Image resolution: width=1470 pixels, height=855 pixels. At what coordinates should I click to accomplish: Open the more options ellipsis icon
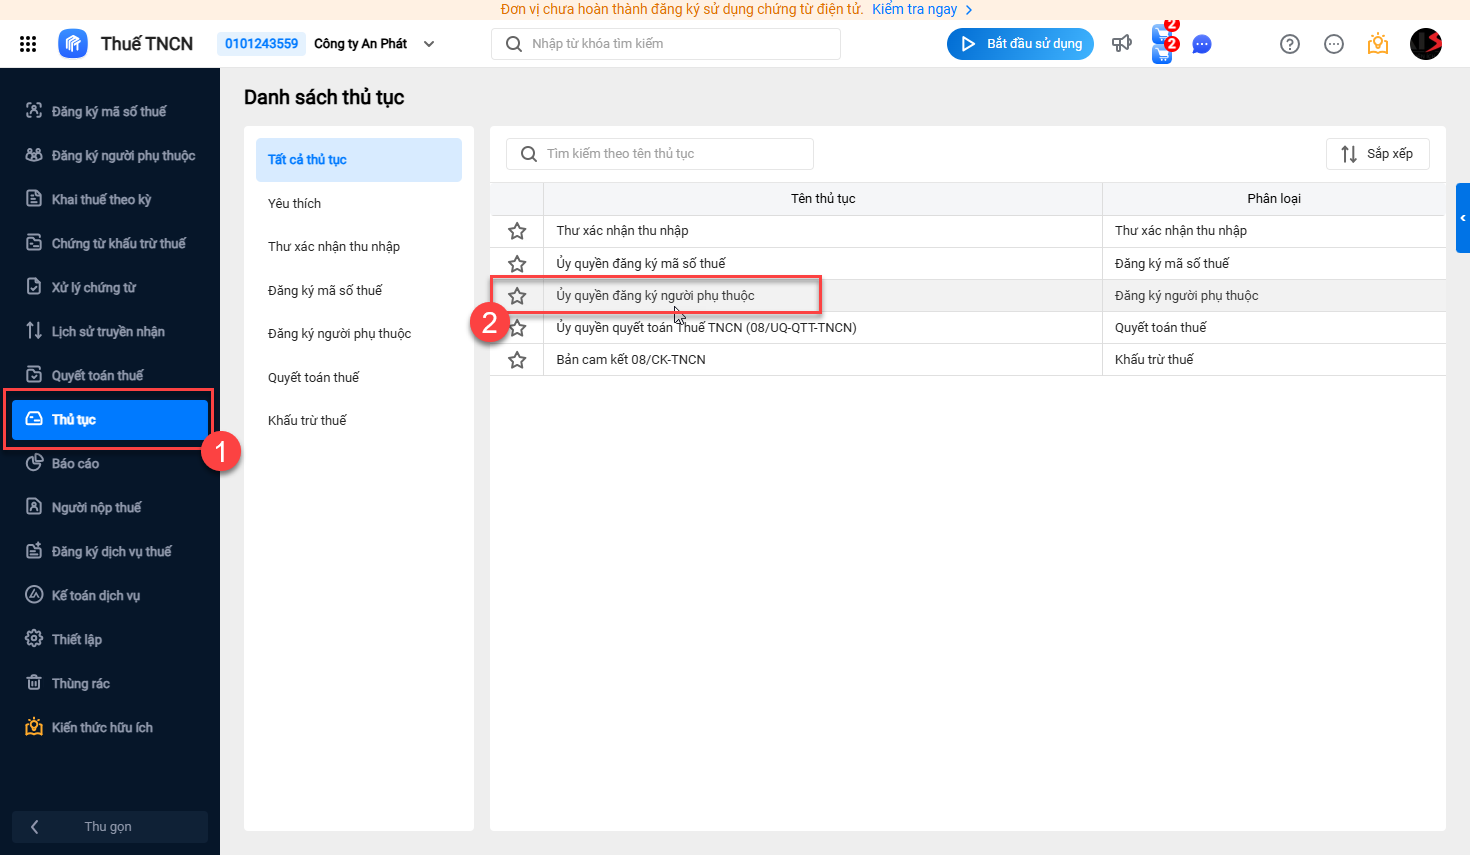(1334, 44)
